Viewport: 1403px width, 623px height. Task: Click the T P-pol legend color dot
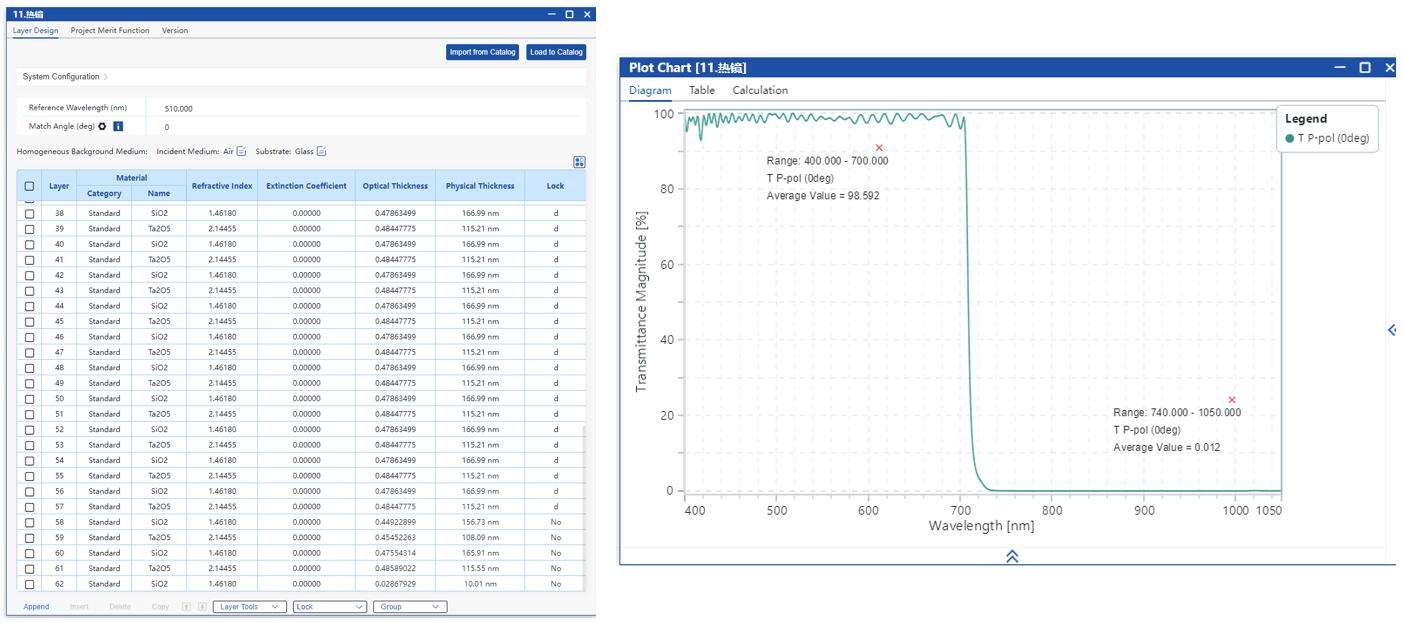coord(1290,139)
